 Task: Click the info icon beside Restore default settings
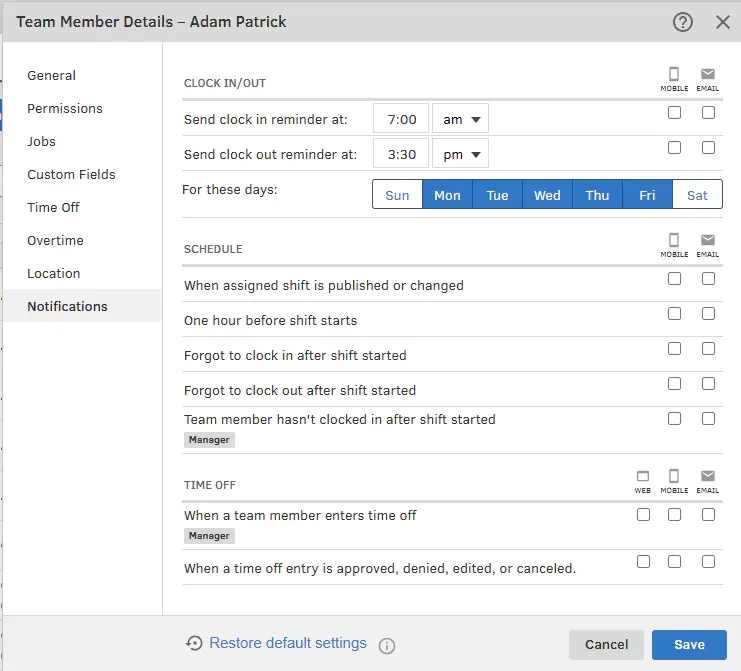pyautogui.click(x=387, y=645)
